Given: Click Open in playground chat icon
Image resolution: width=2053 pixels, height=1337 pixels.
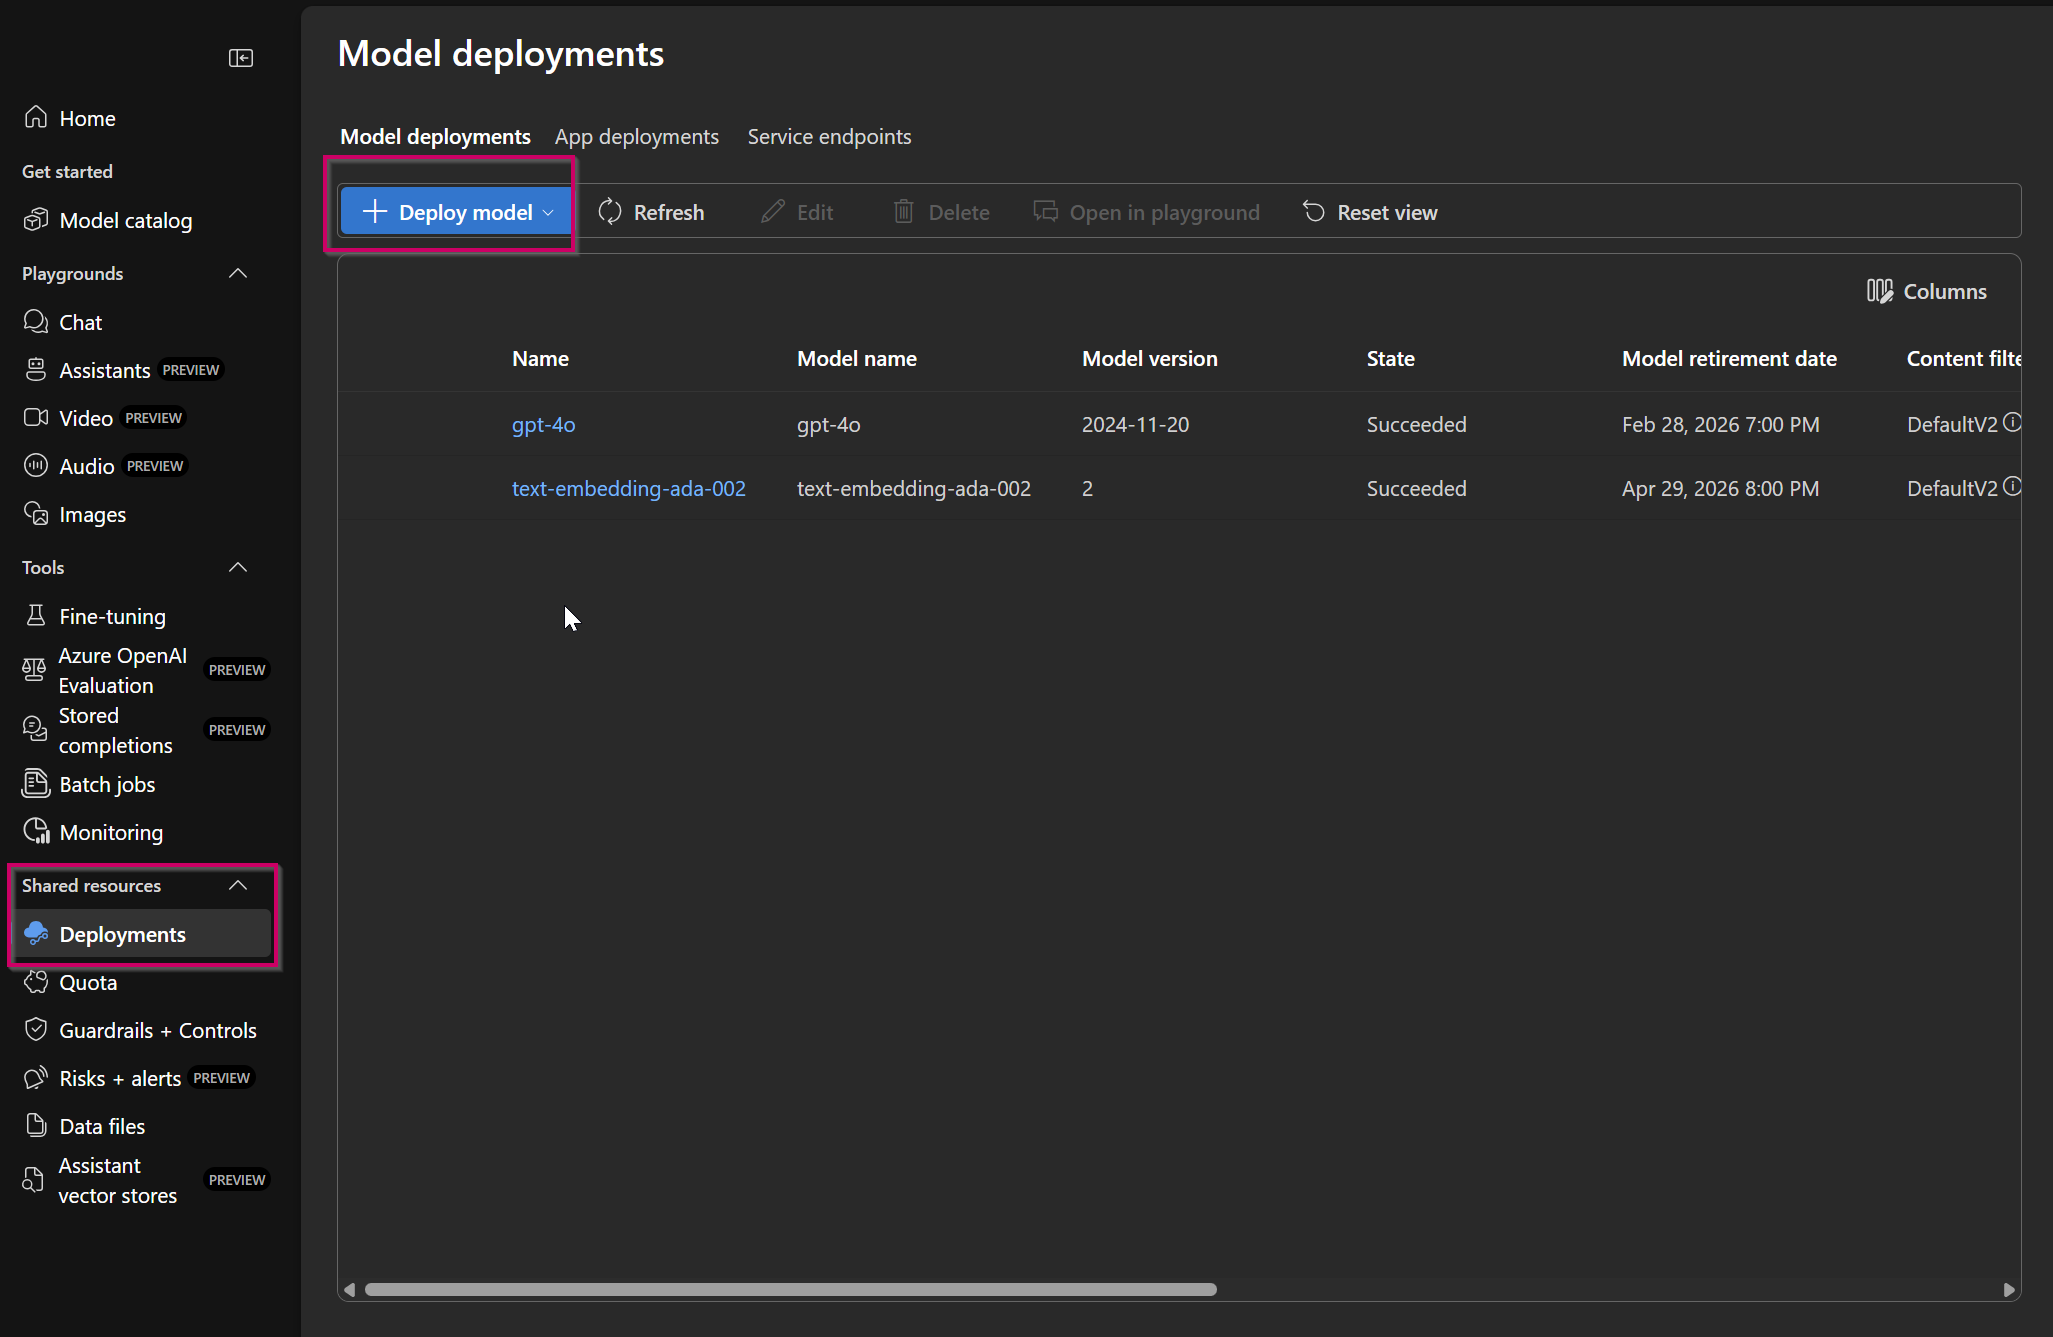Looking at the screenshot, I should pyautogui.click(x=1046, y=211).
